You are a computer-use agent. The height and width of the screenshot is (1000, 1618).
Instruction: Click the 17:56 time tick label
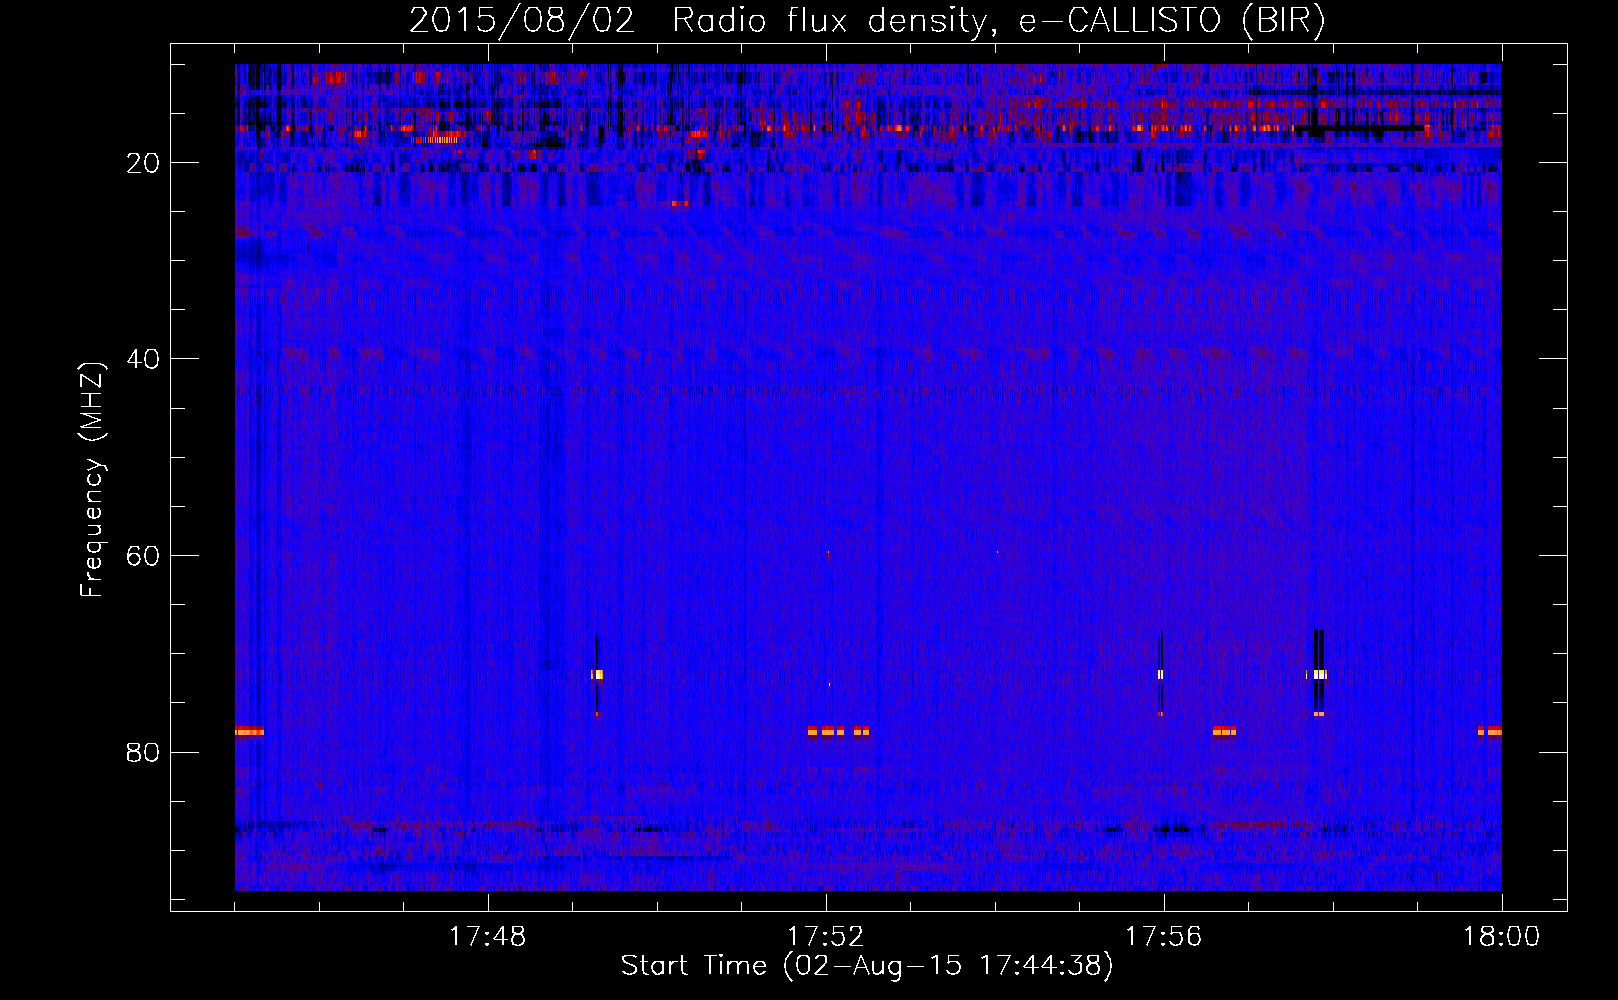1163,937
